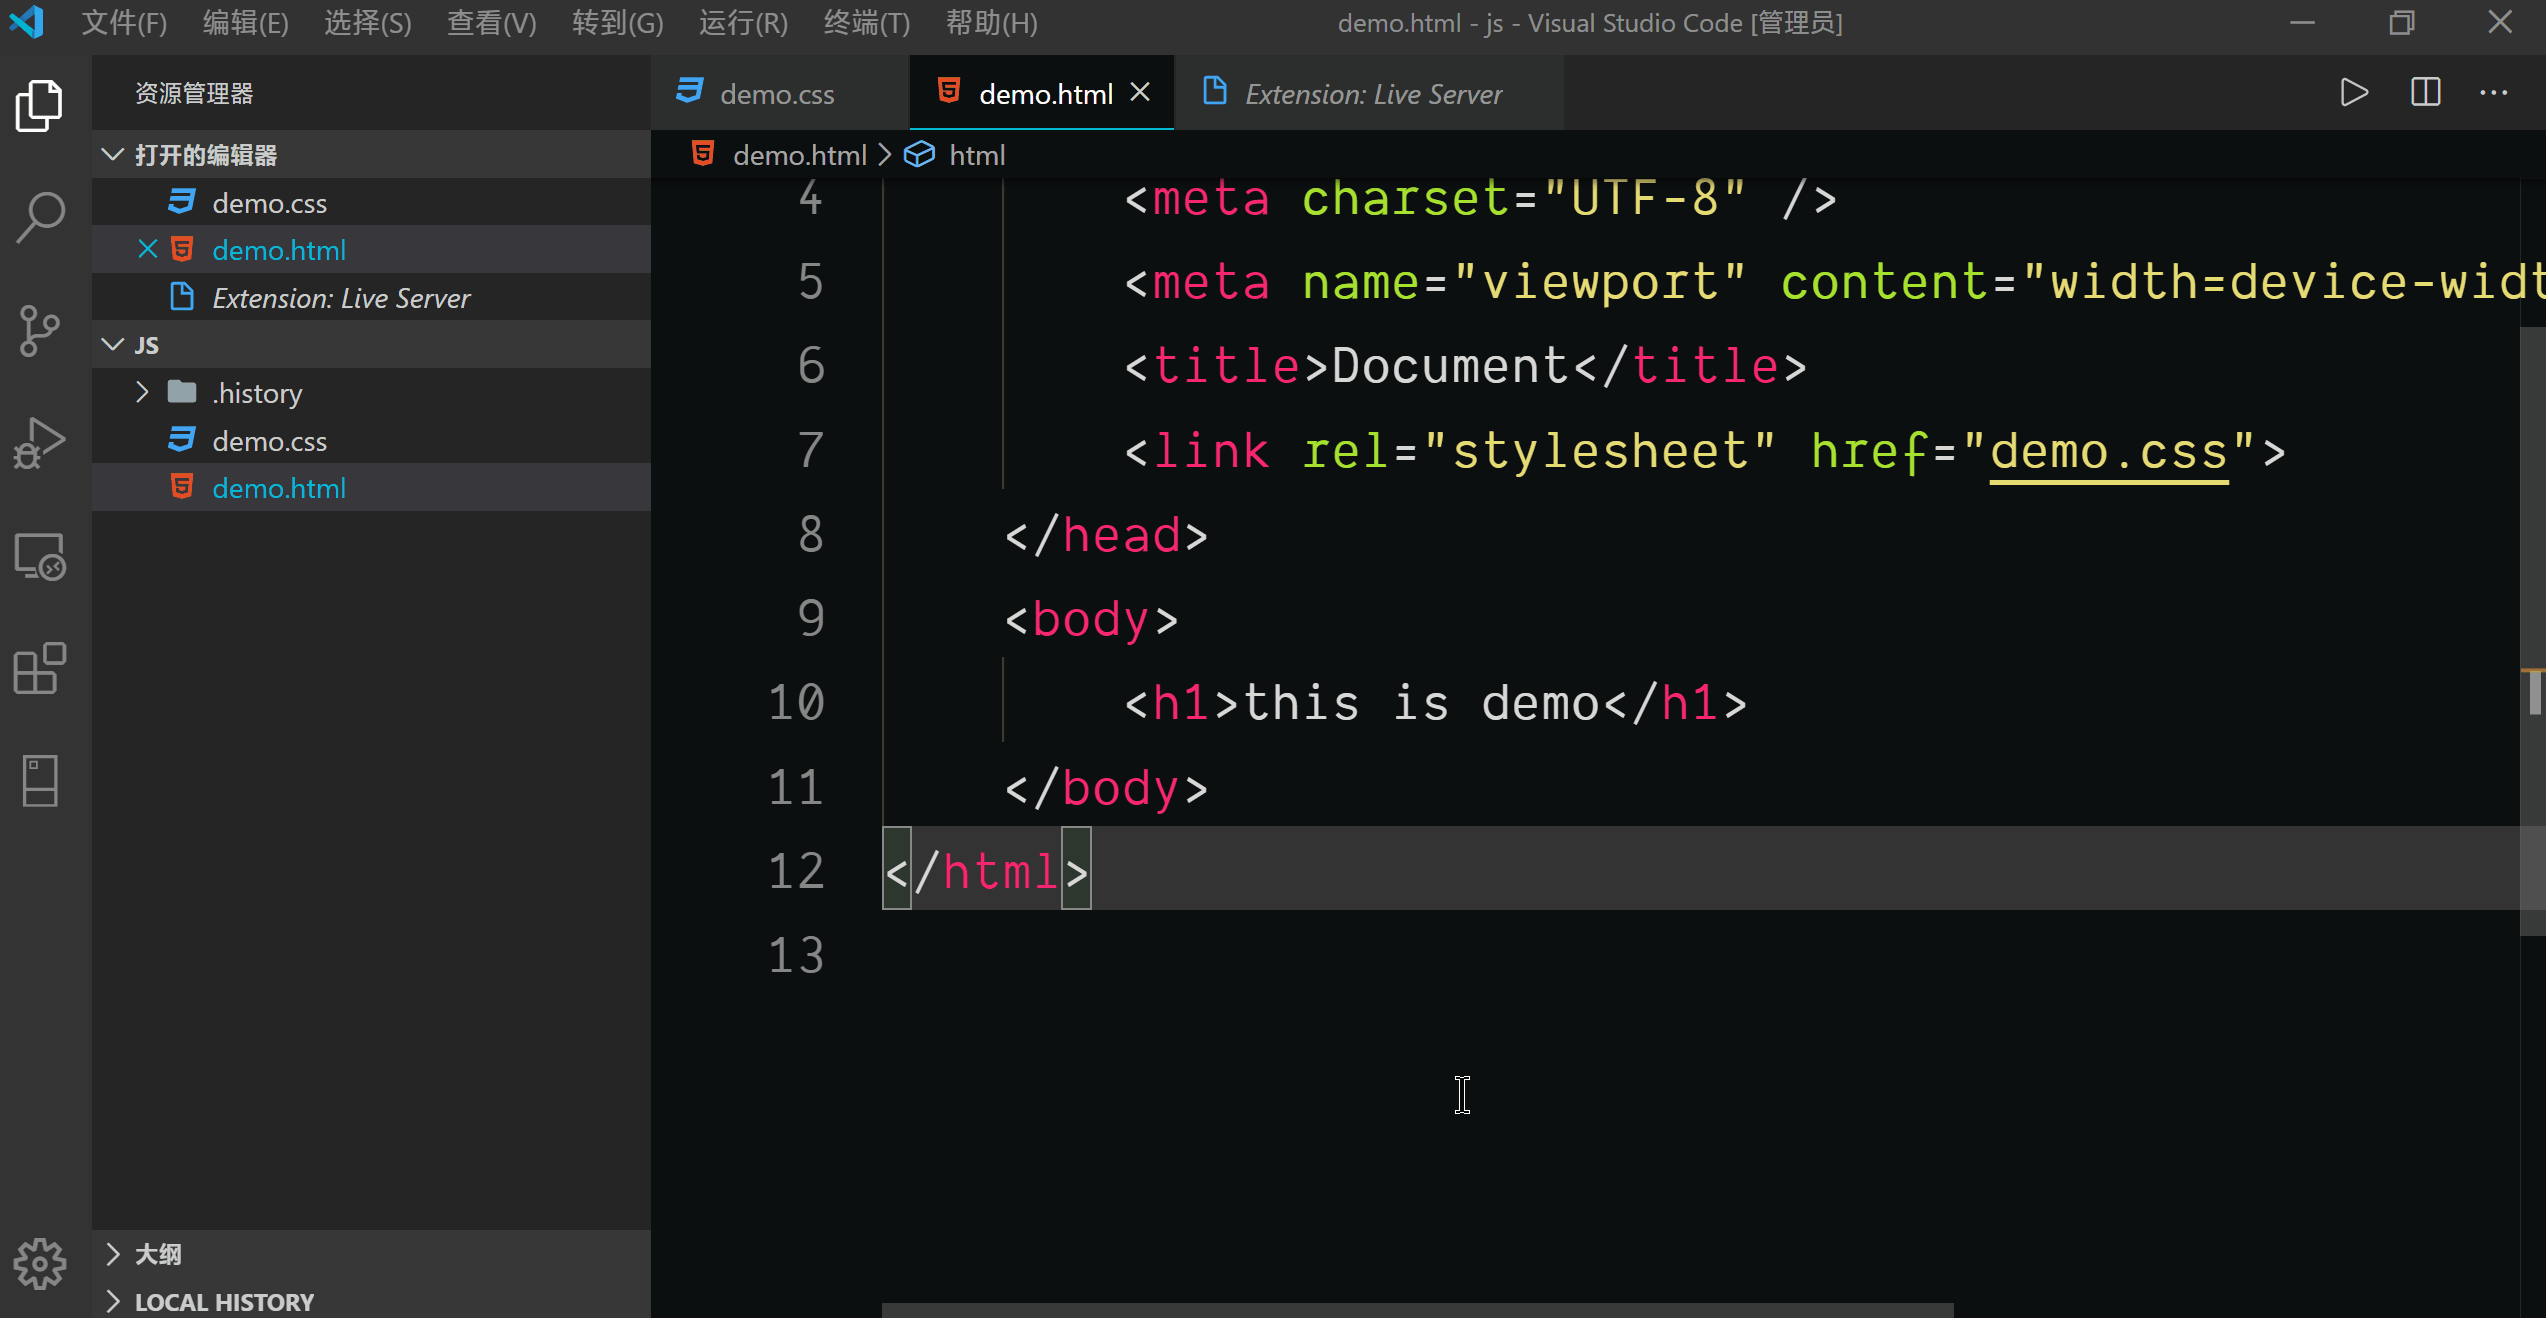
Task: Open the Extensions view icon
Action: coord(40,669)
